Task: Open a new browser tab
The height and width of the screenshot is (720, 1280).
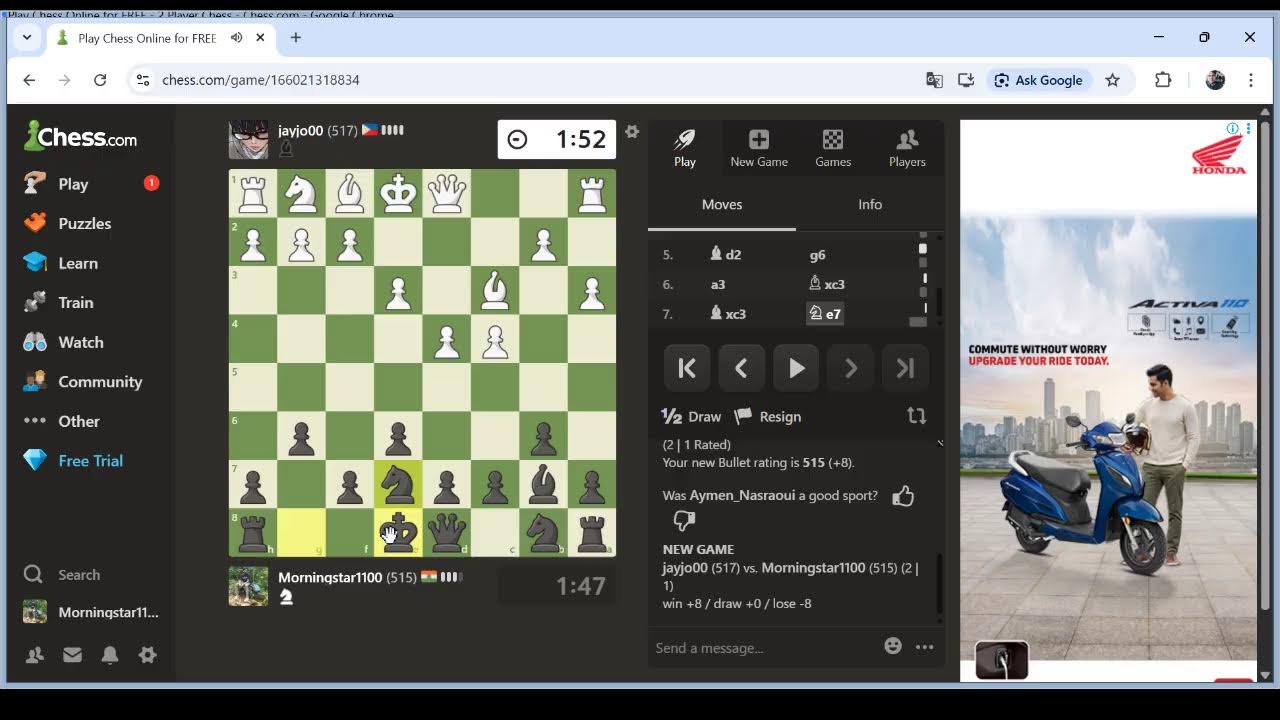Action: pos(295,38)
